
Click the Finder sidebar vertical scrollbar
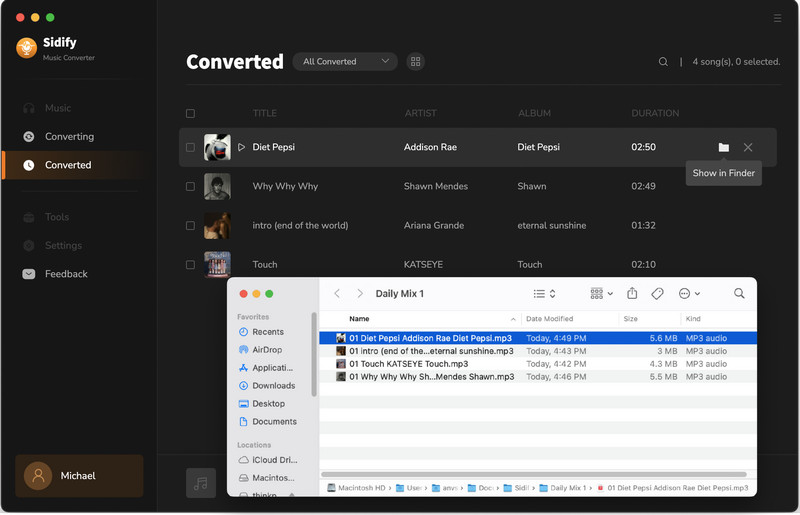click(314, 354)
